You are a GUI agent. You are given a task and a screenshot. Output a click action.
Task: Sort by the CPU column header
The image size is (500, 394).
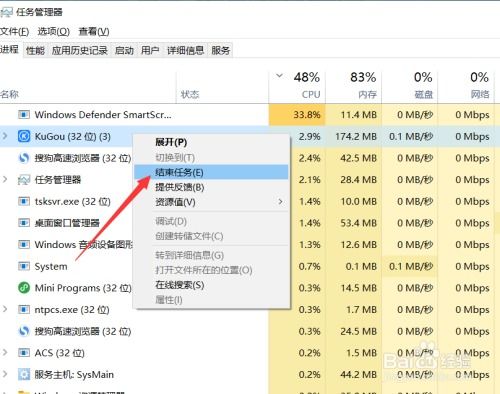point(311,95)
